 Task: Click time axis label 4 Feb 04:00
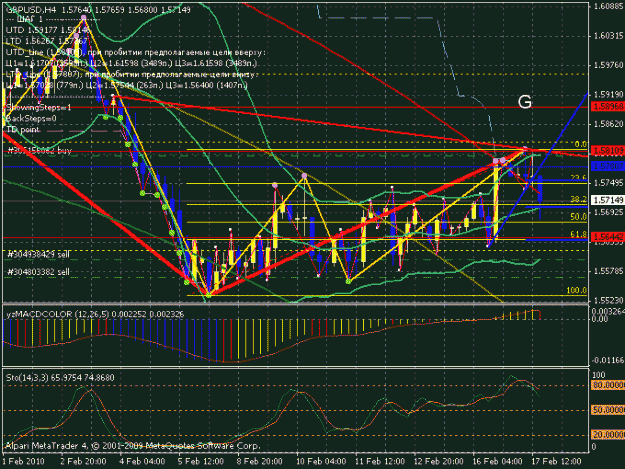[x=142, y=461]
